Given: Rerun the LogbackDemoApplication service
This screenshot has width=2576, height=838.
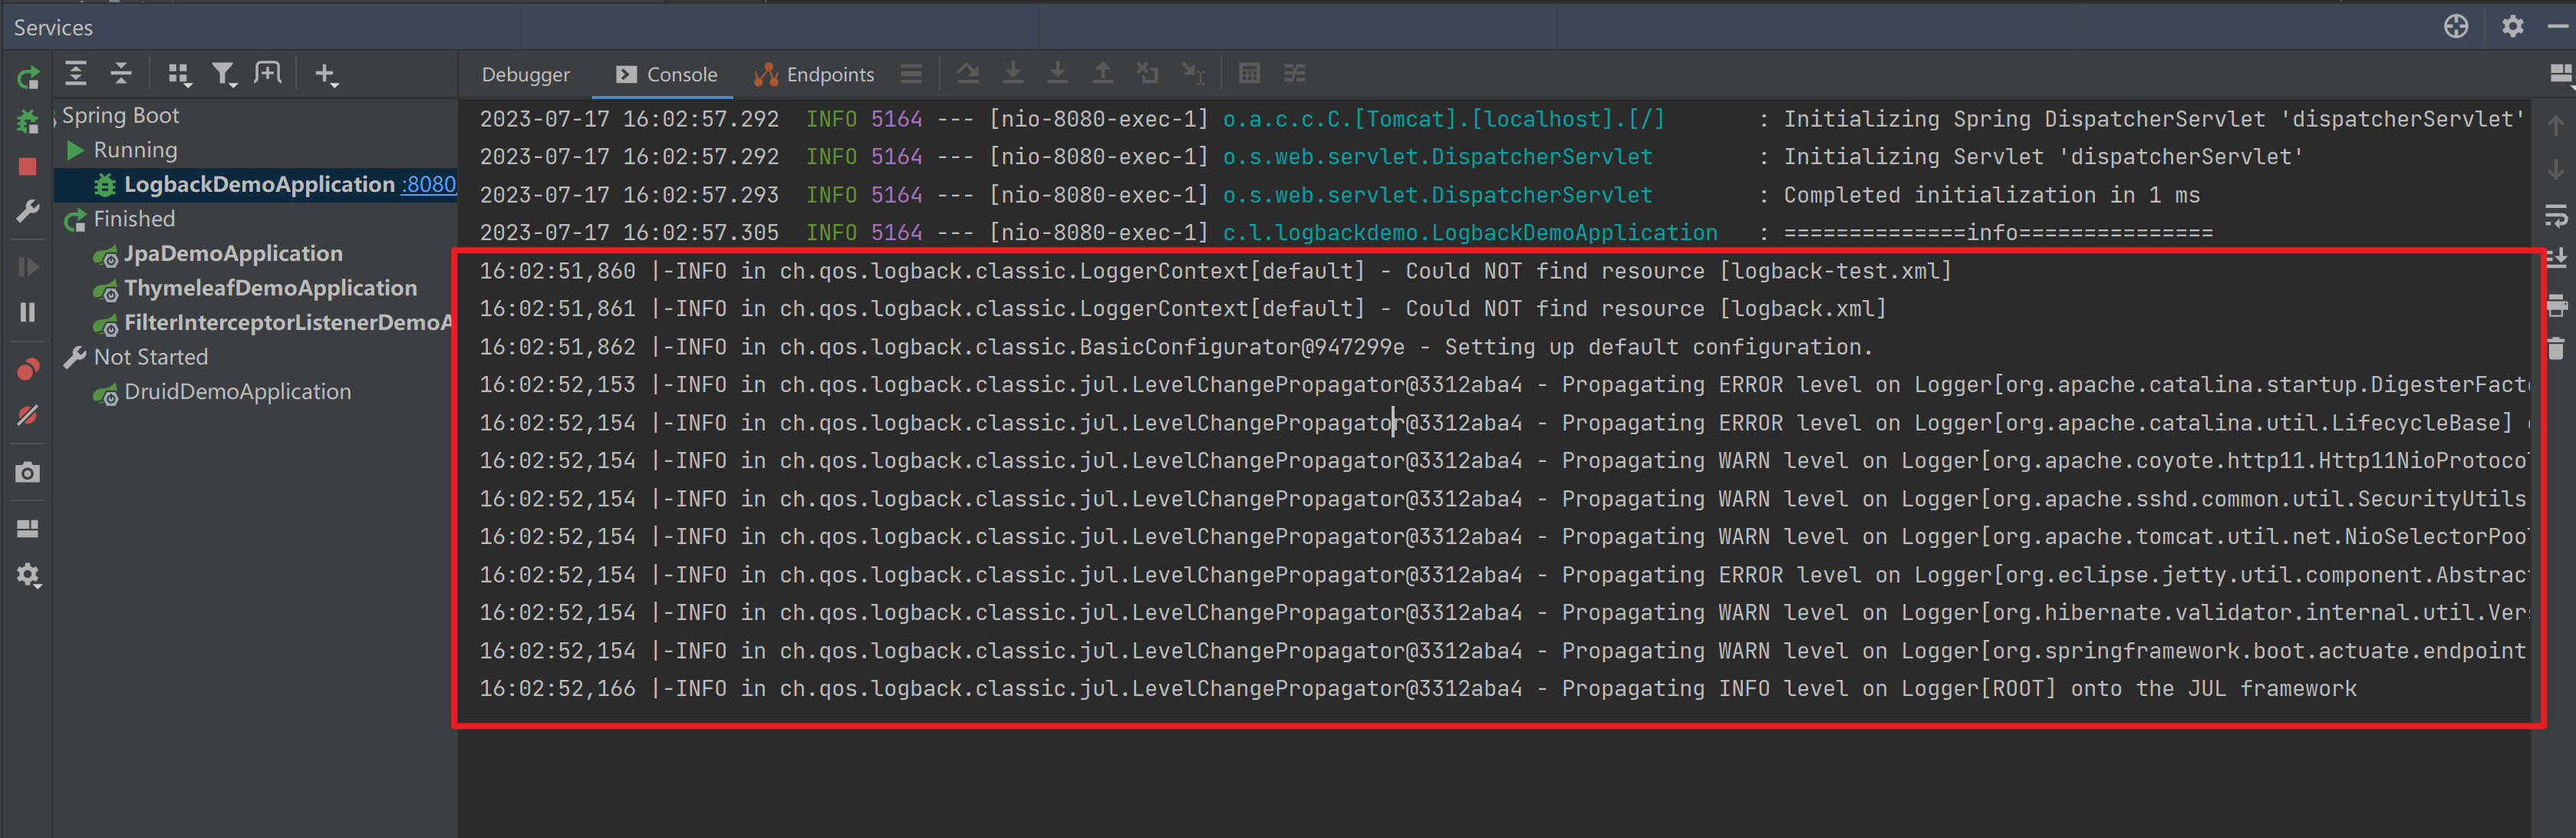Looking at the screenshot, I should 28,76.
